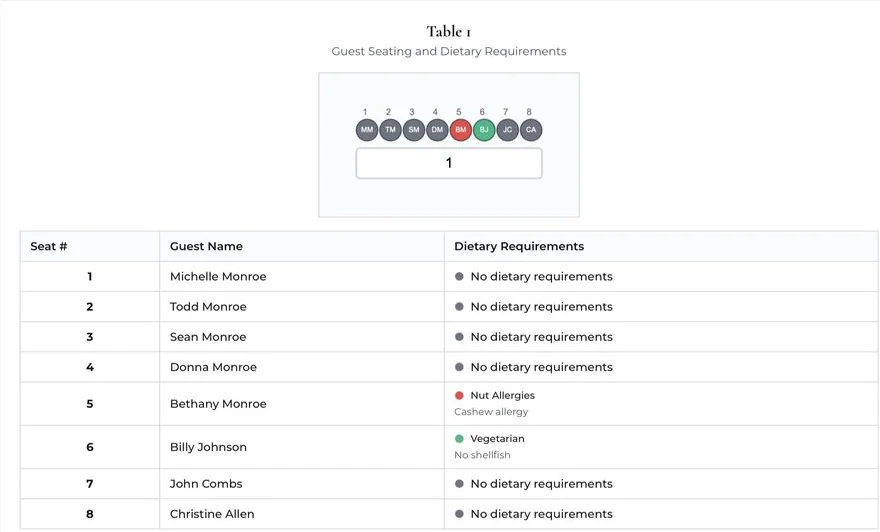Select the CA seat circle

pyautogui.click(x=531, y=130)
